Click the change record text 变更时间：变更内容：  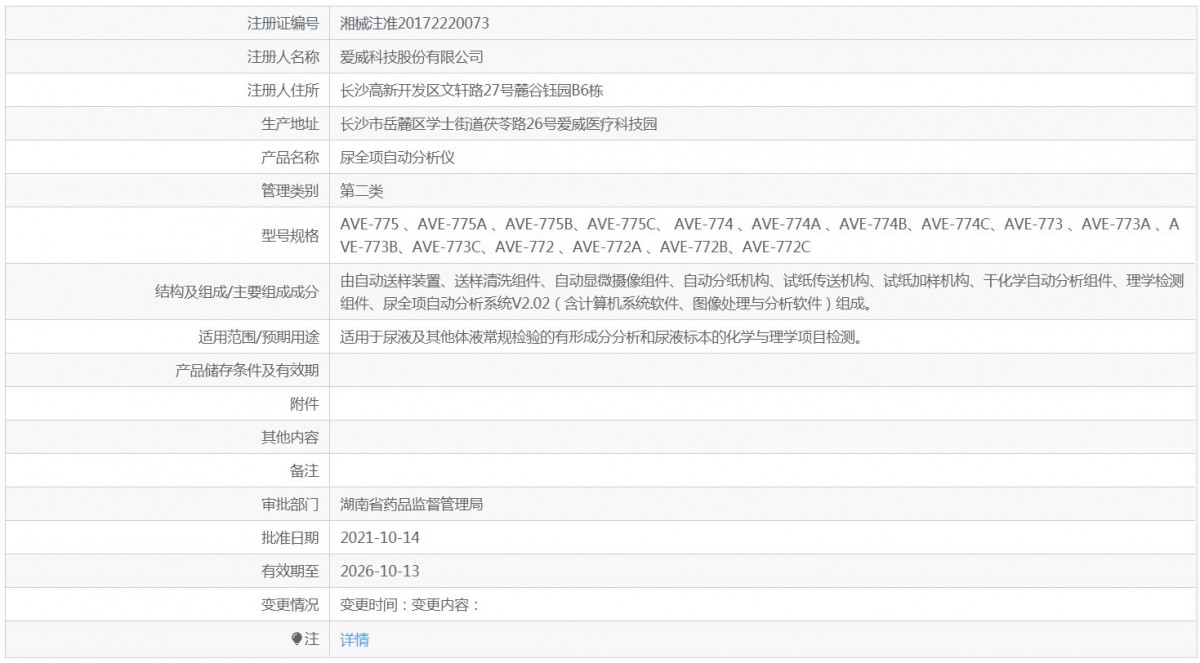tap(411, 604)
